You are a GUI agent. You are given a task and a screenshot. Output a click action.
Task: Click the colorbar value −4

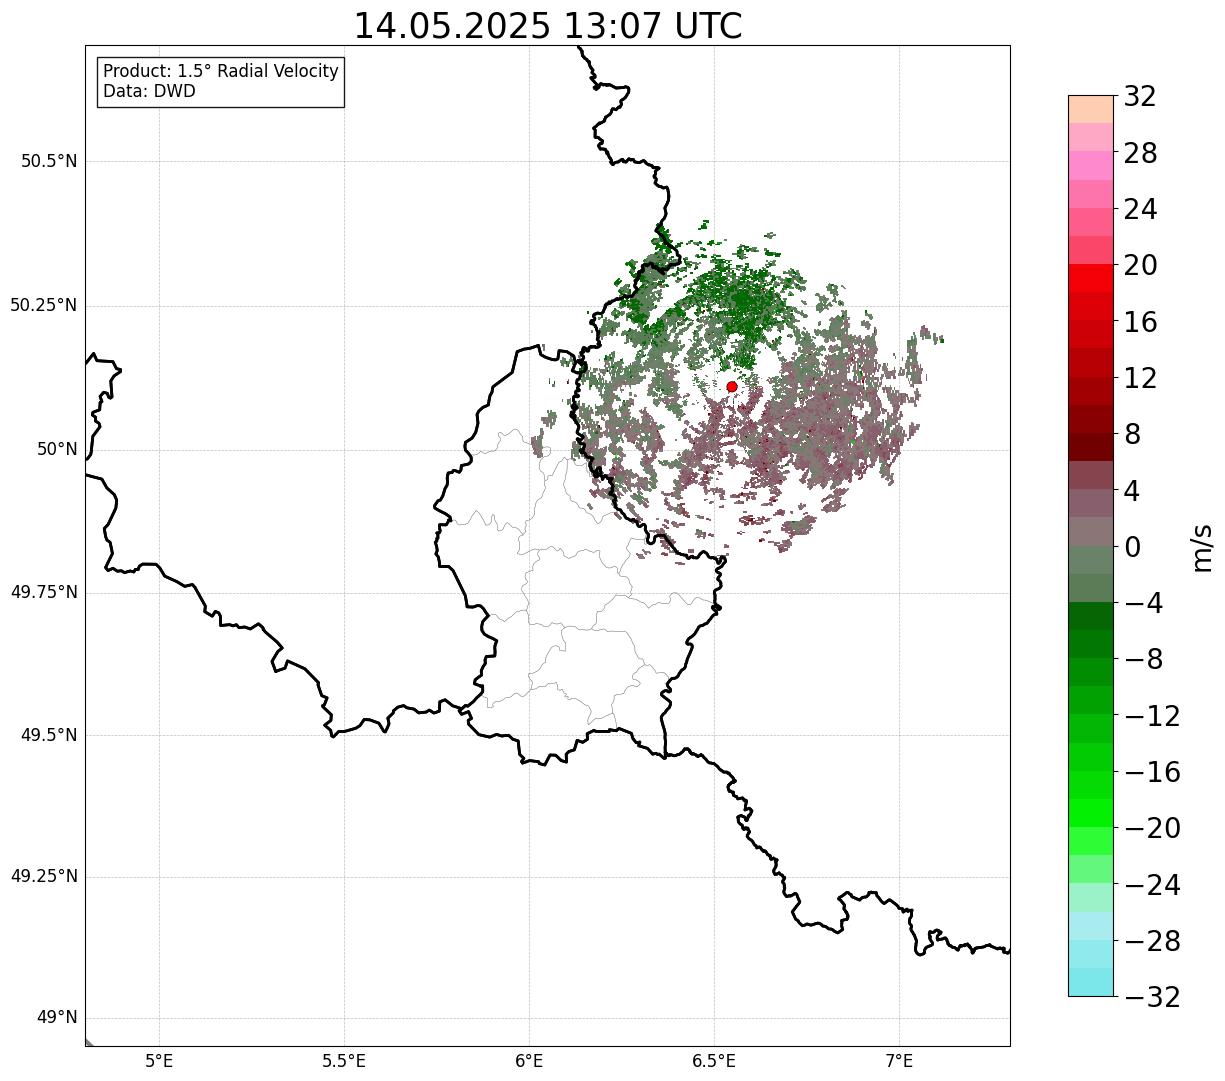tap(1143, 603)
